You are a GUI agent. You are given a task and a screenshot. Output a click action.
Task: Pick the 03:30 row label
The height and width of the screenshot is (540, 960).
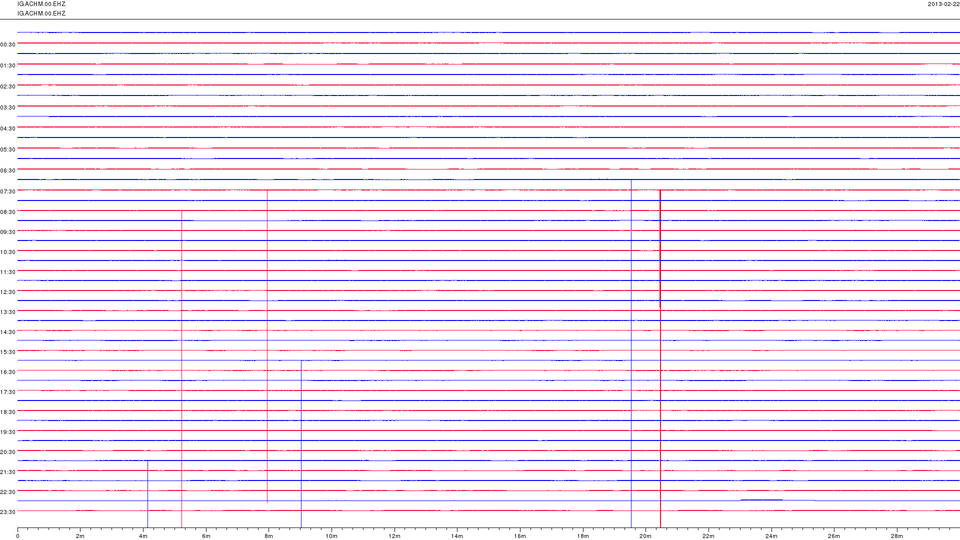(x=8, y=107)
